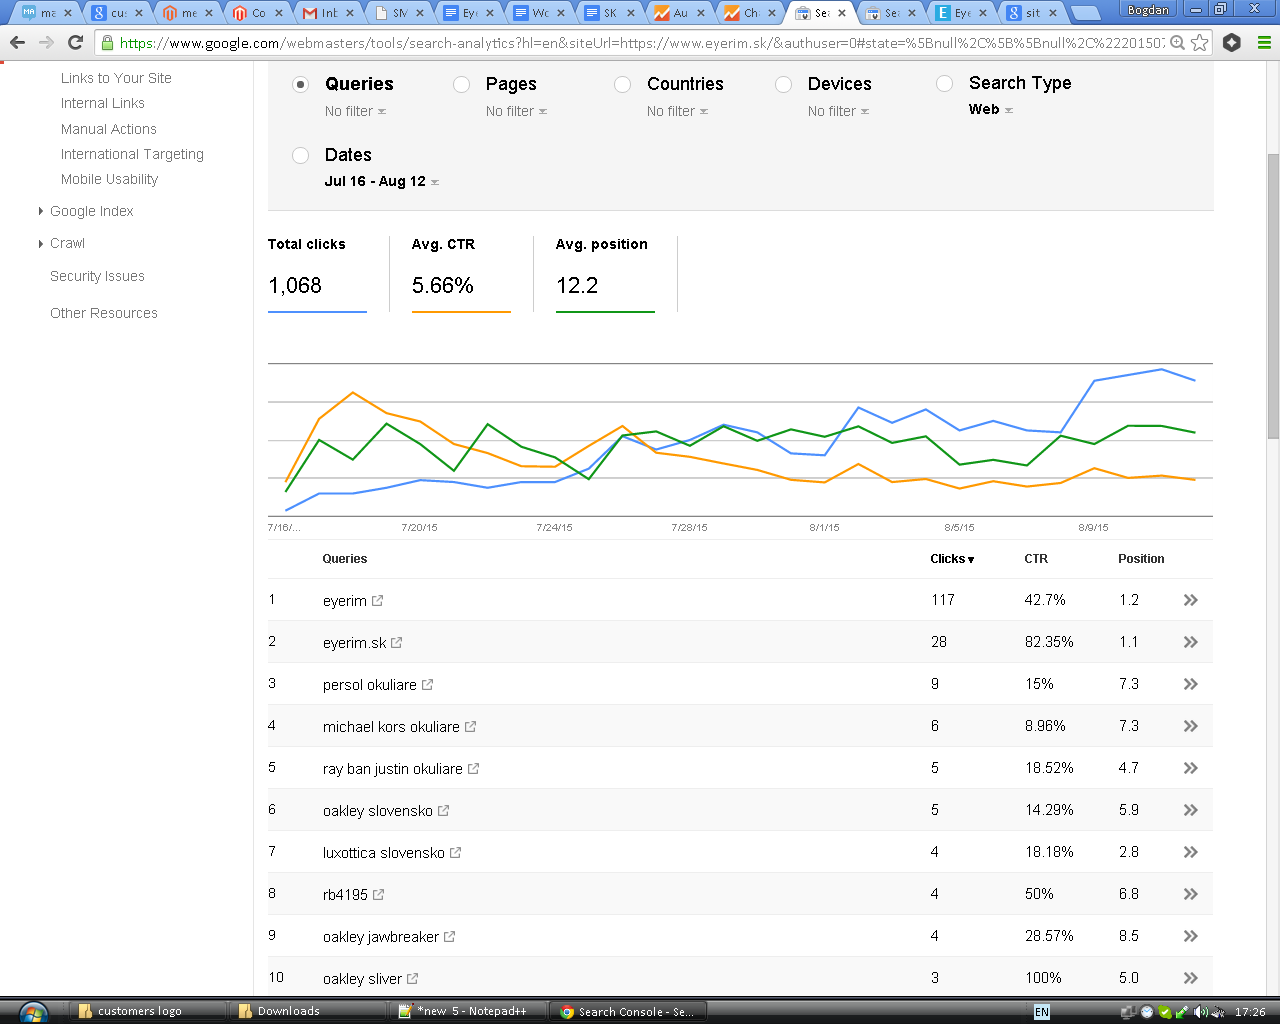Click double-chevron icon in ray ban justin row
Image resolution: width=1280 pixels, height=1024 pixels.
[x=1190, y=768]
